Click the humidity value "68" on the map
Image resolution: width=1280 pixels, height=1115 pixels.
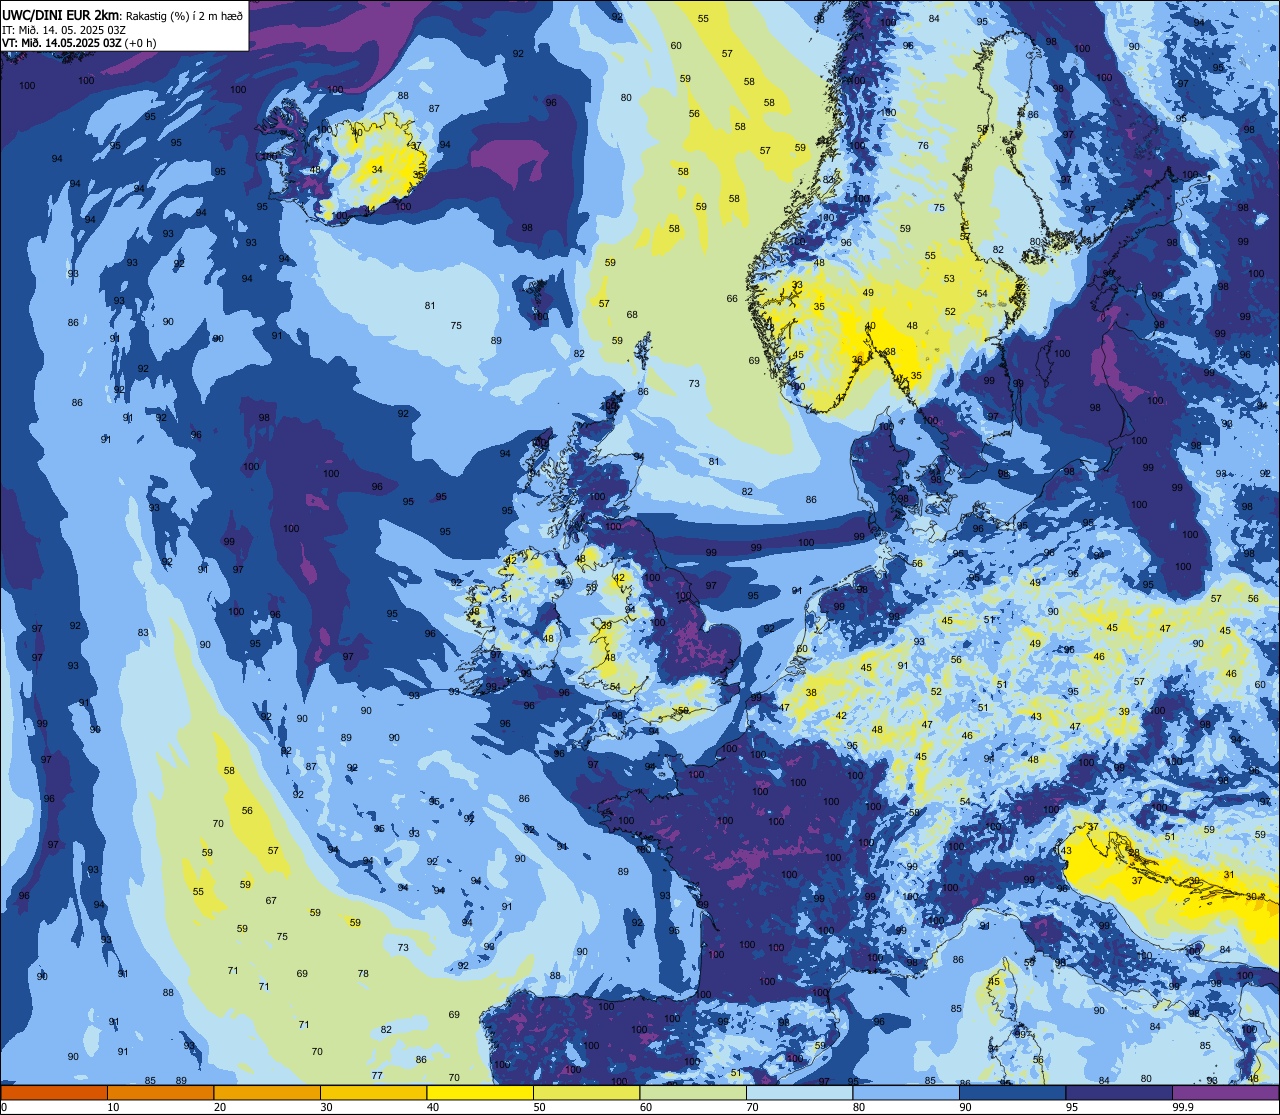pos(632,314)
